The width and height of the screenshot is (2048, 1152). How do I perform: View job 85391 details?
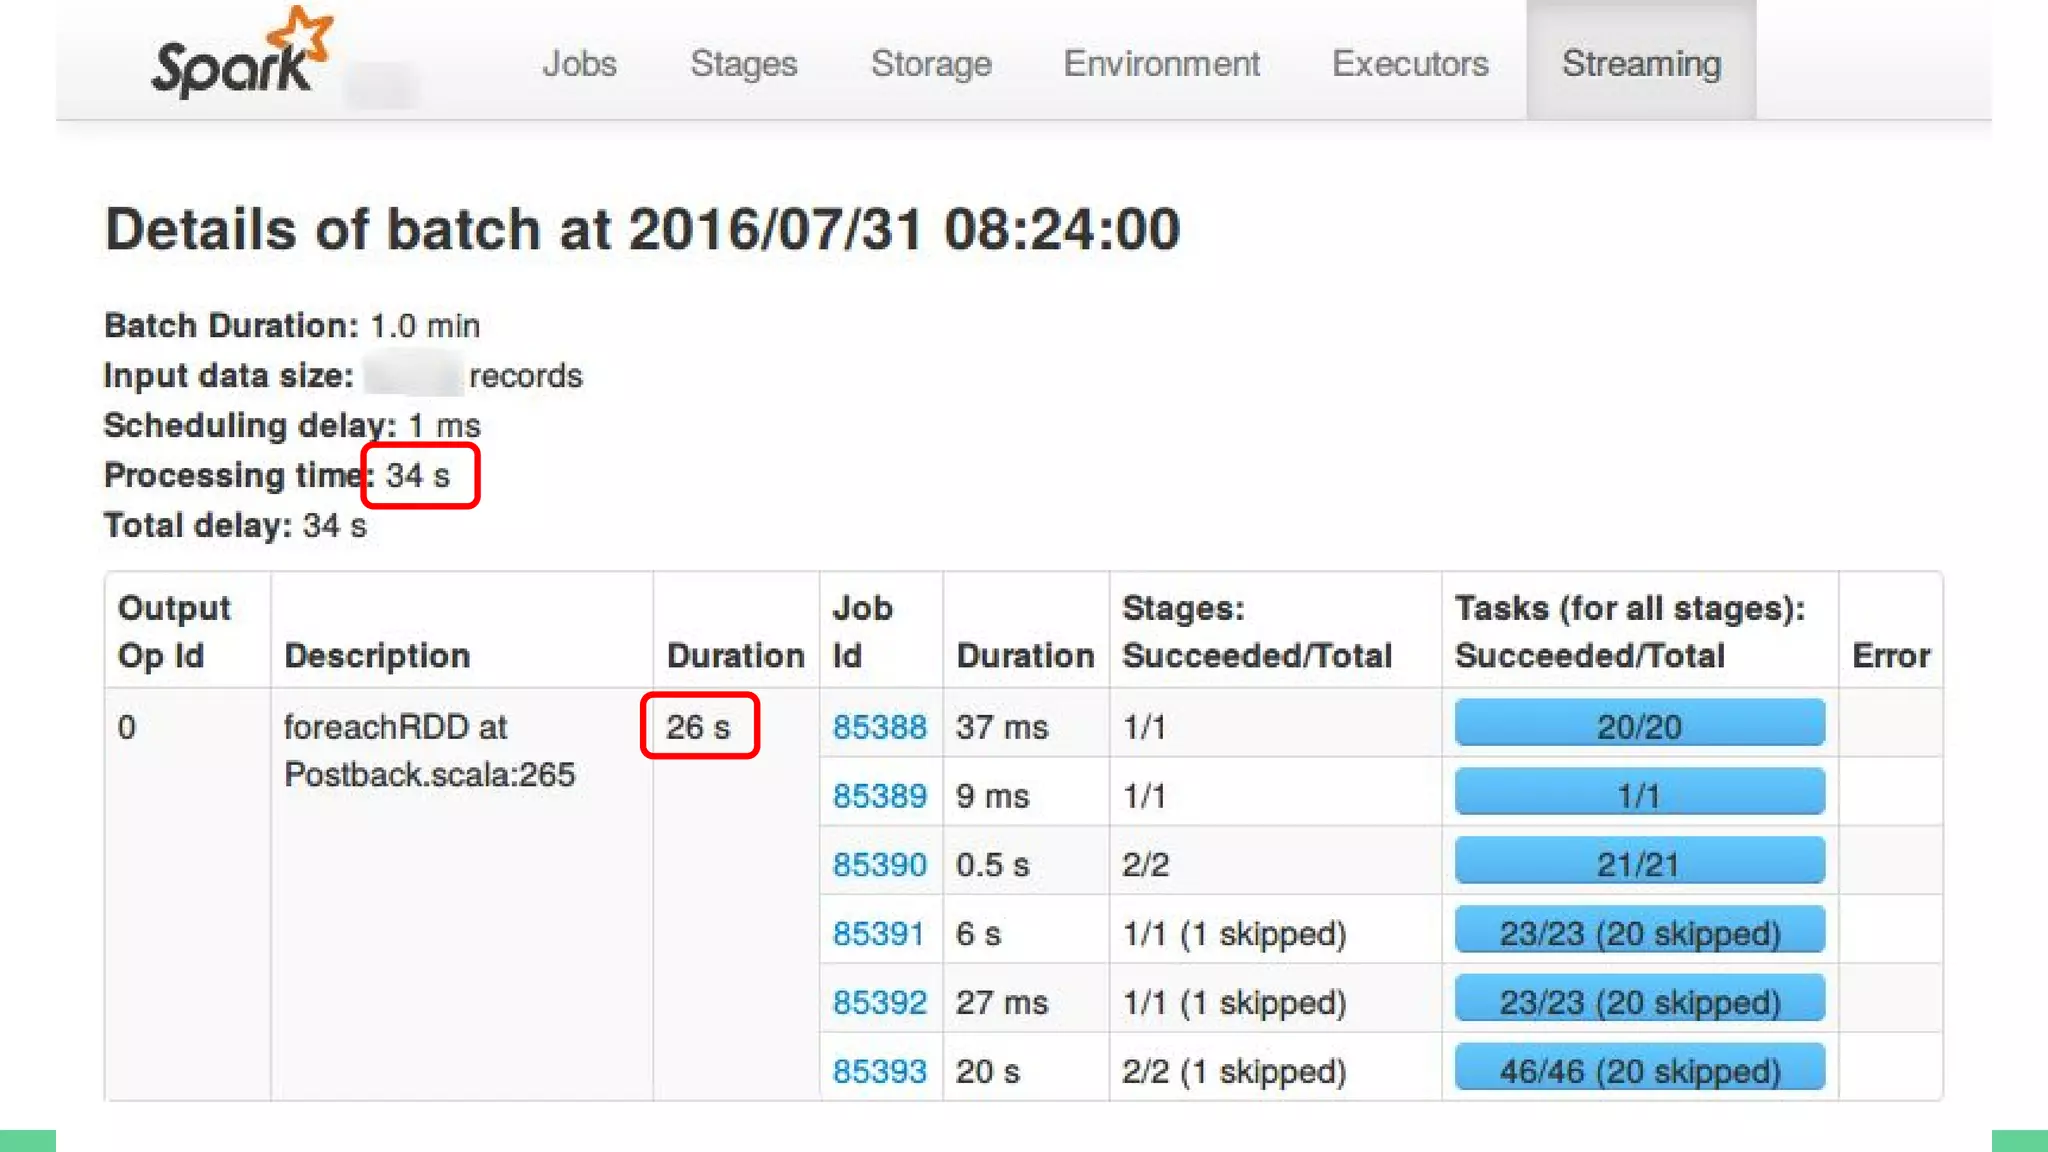click(x=878, y=934)
